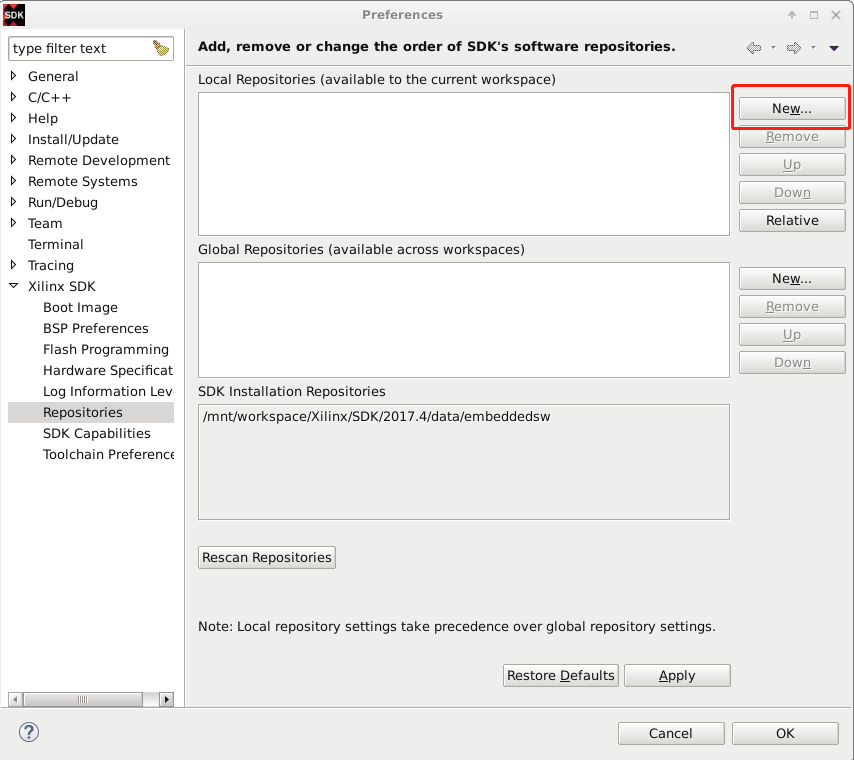Confirm preferences with the OK button
This screenshot has height=760, width=854.
click(785, 733)
